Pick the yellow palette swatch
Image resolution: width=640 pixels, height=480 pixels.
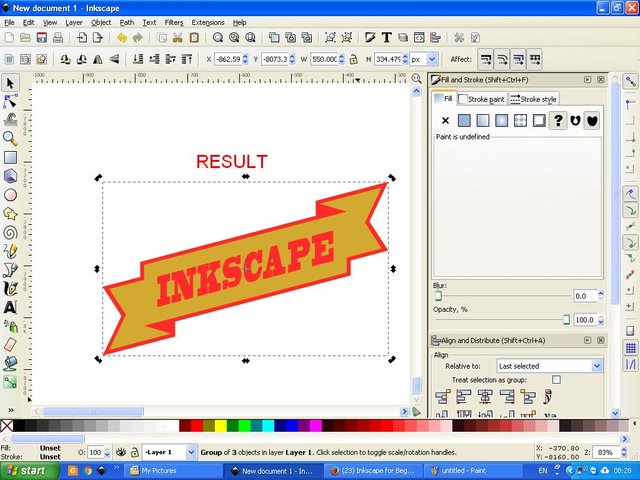tap(221, 426)
